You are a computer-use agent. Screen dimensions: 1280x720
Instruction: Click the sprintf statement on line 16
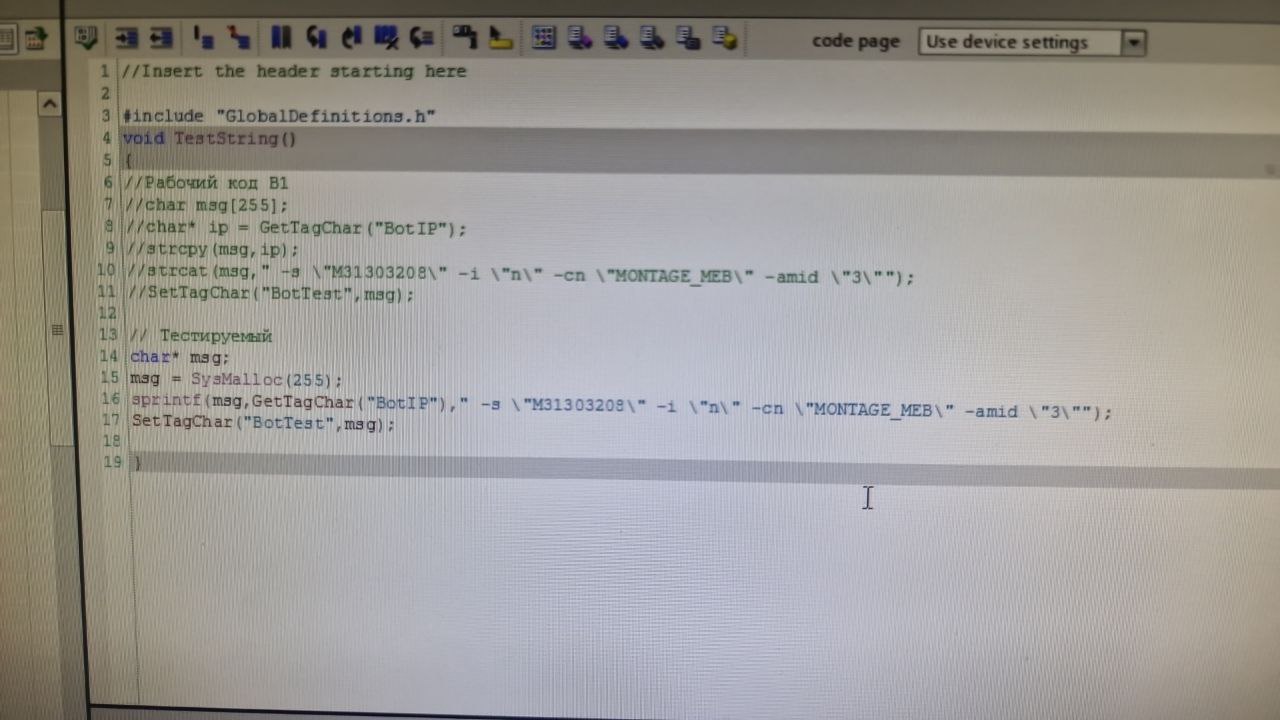coord(621,408)
